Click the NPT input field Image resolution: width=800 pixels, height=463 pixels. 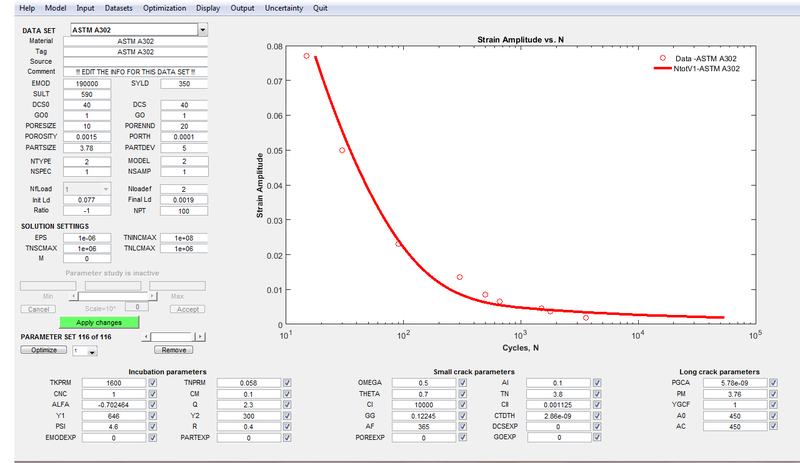pyautogui.click(x=184, y=211)
